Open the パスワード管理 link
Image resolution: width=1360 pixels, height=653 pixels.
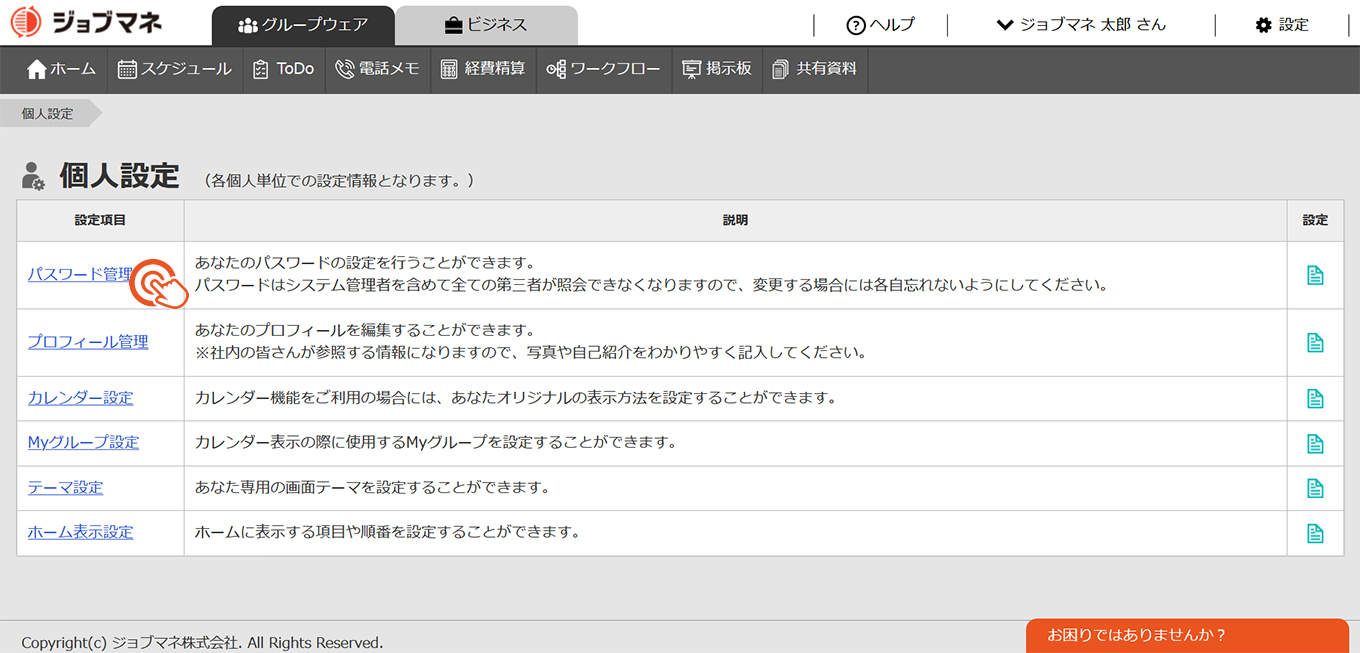coord(80,274)
